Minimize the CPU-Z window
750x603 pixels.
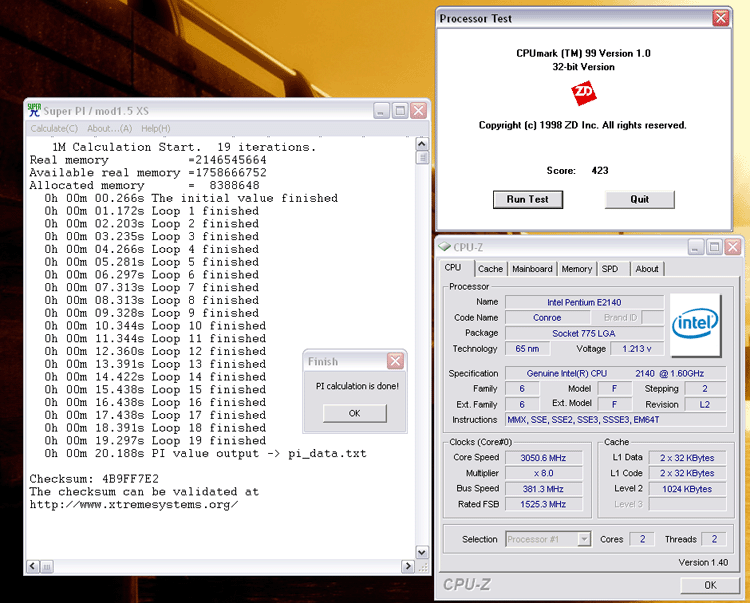[696, 247]
